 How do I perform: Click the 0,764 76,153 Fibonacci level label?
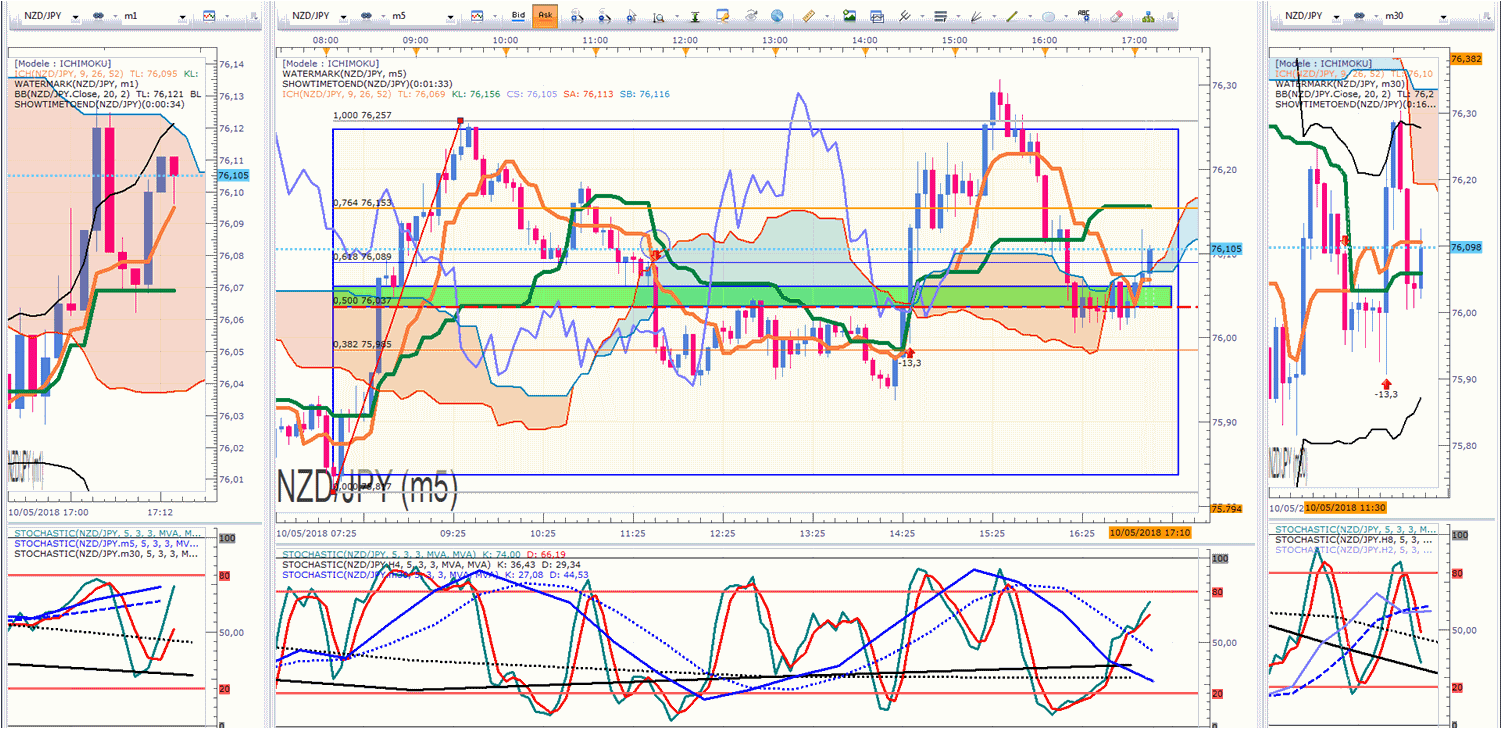click(x=362, y=203)
